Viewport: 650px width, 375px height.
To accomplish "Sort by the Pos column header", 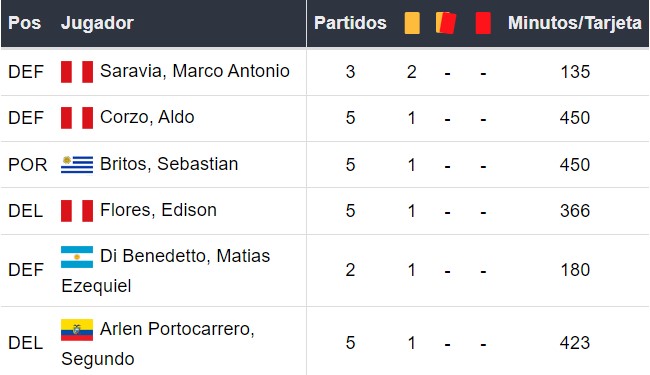I will click(x=24, y=23).
